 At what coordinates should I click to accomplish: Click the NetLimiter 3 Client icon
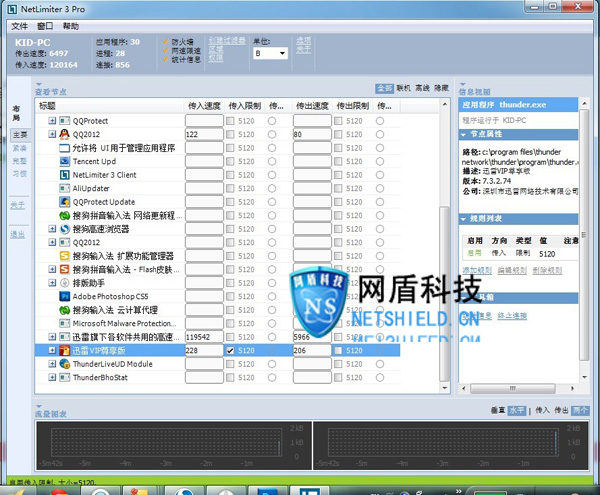click(x=65, y=175)
